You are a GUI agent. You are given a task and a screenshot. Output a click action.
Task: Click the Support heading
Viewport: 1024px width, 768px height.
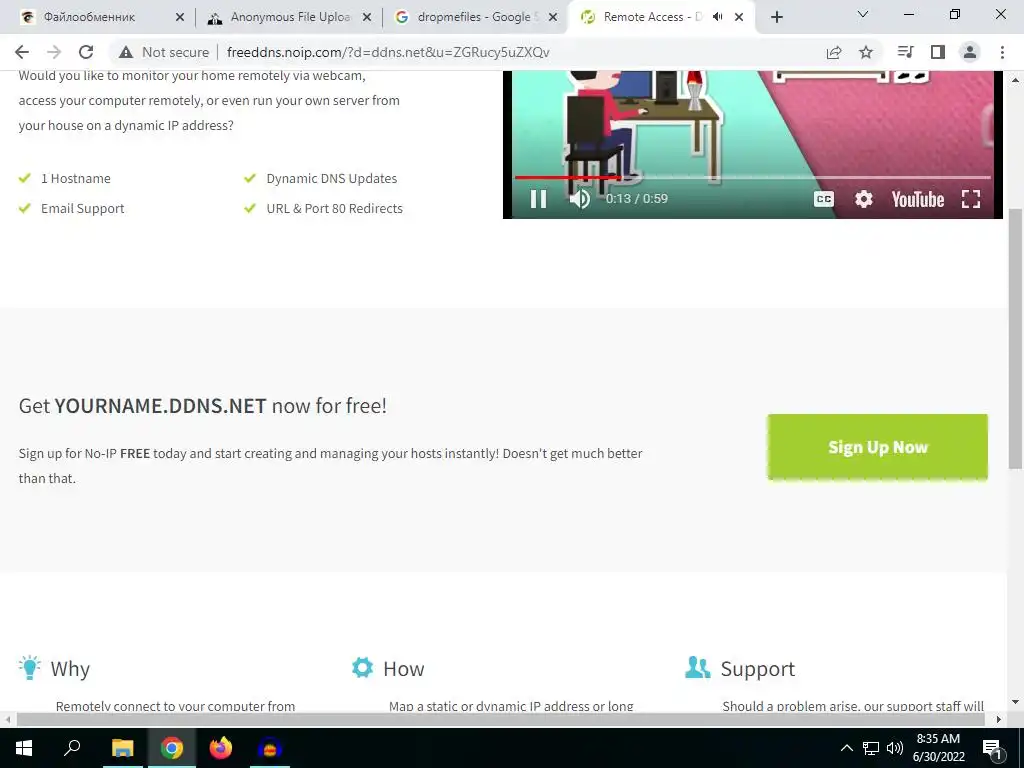click(x=758, y=669)
